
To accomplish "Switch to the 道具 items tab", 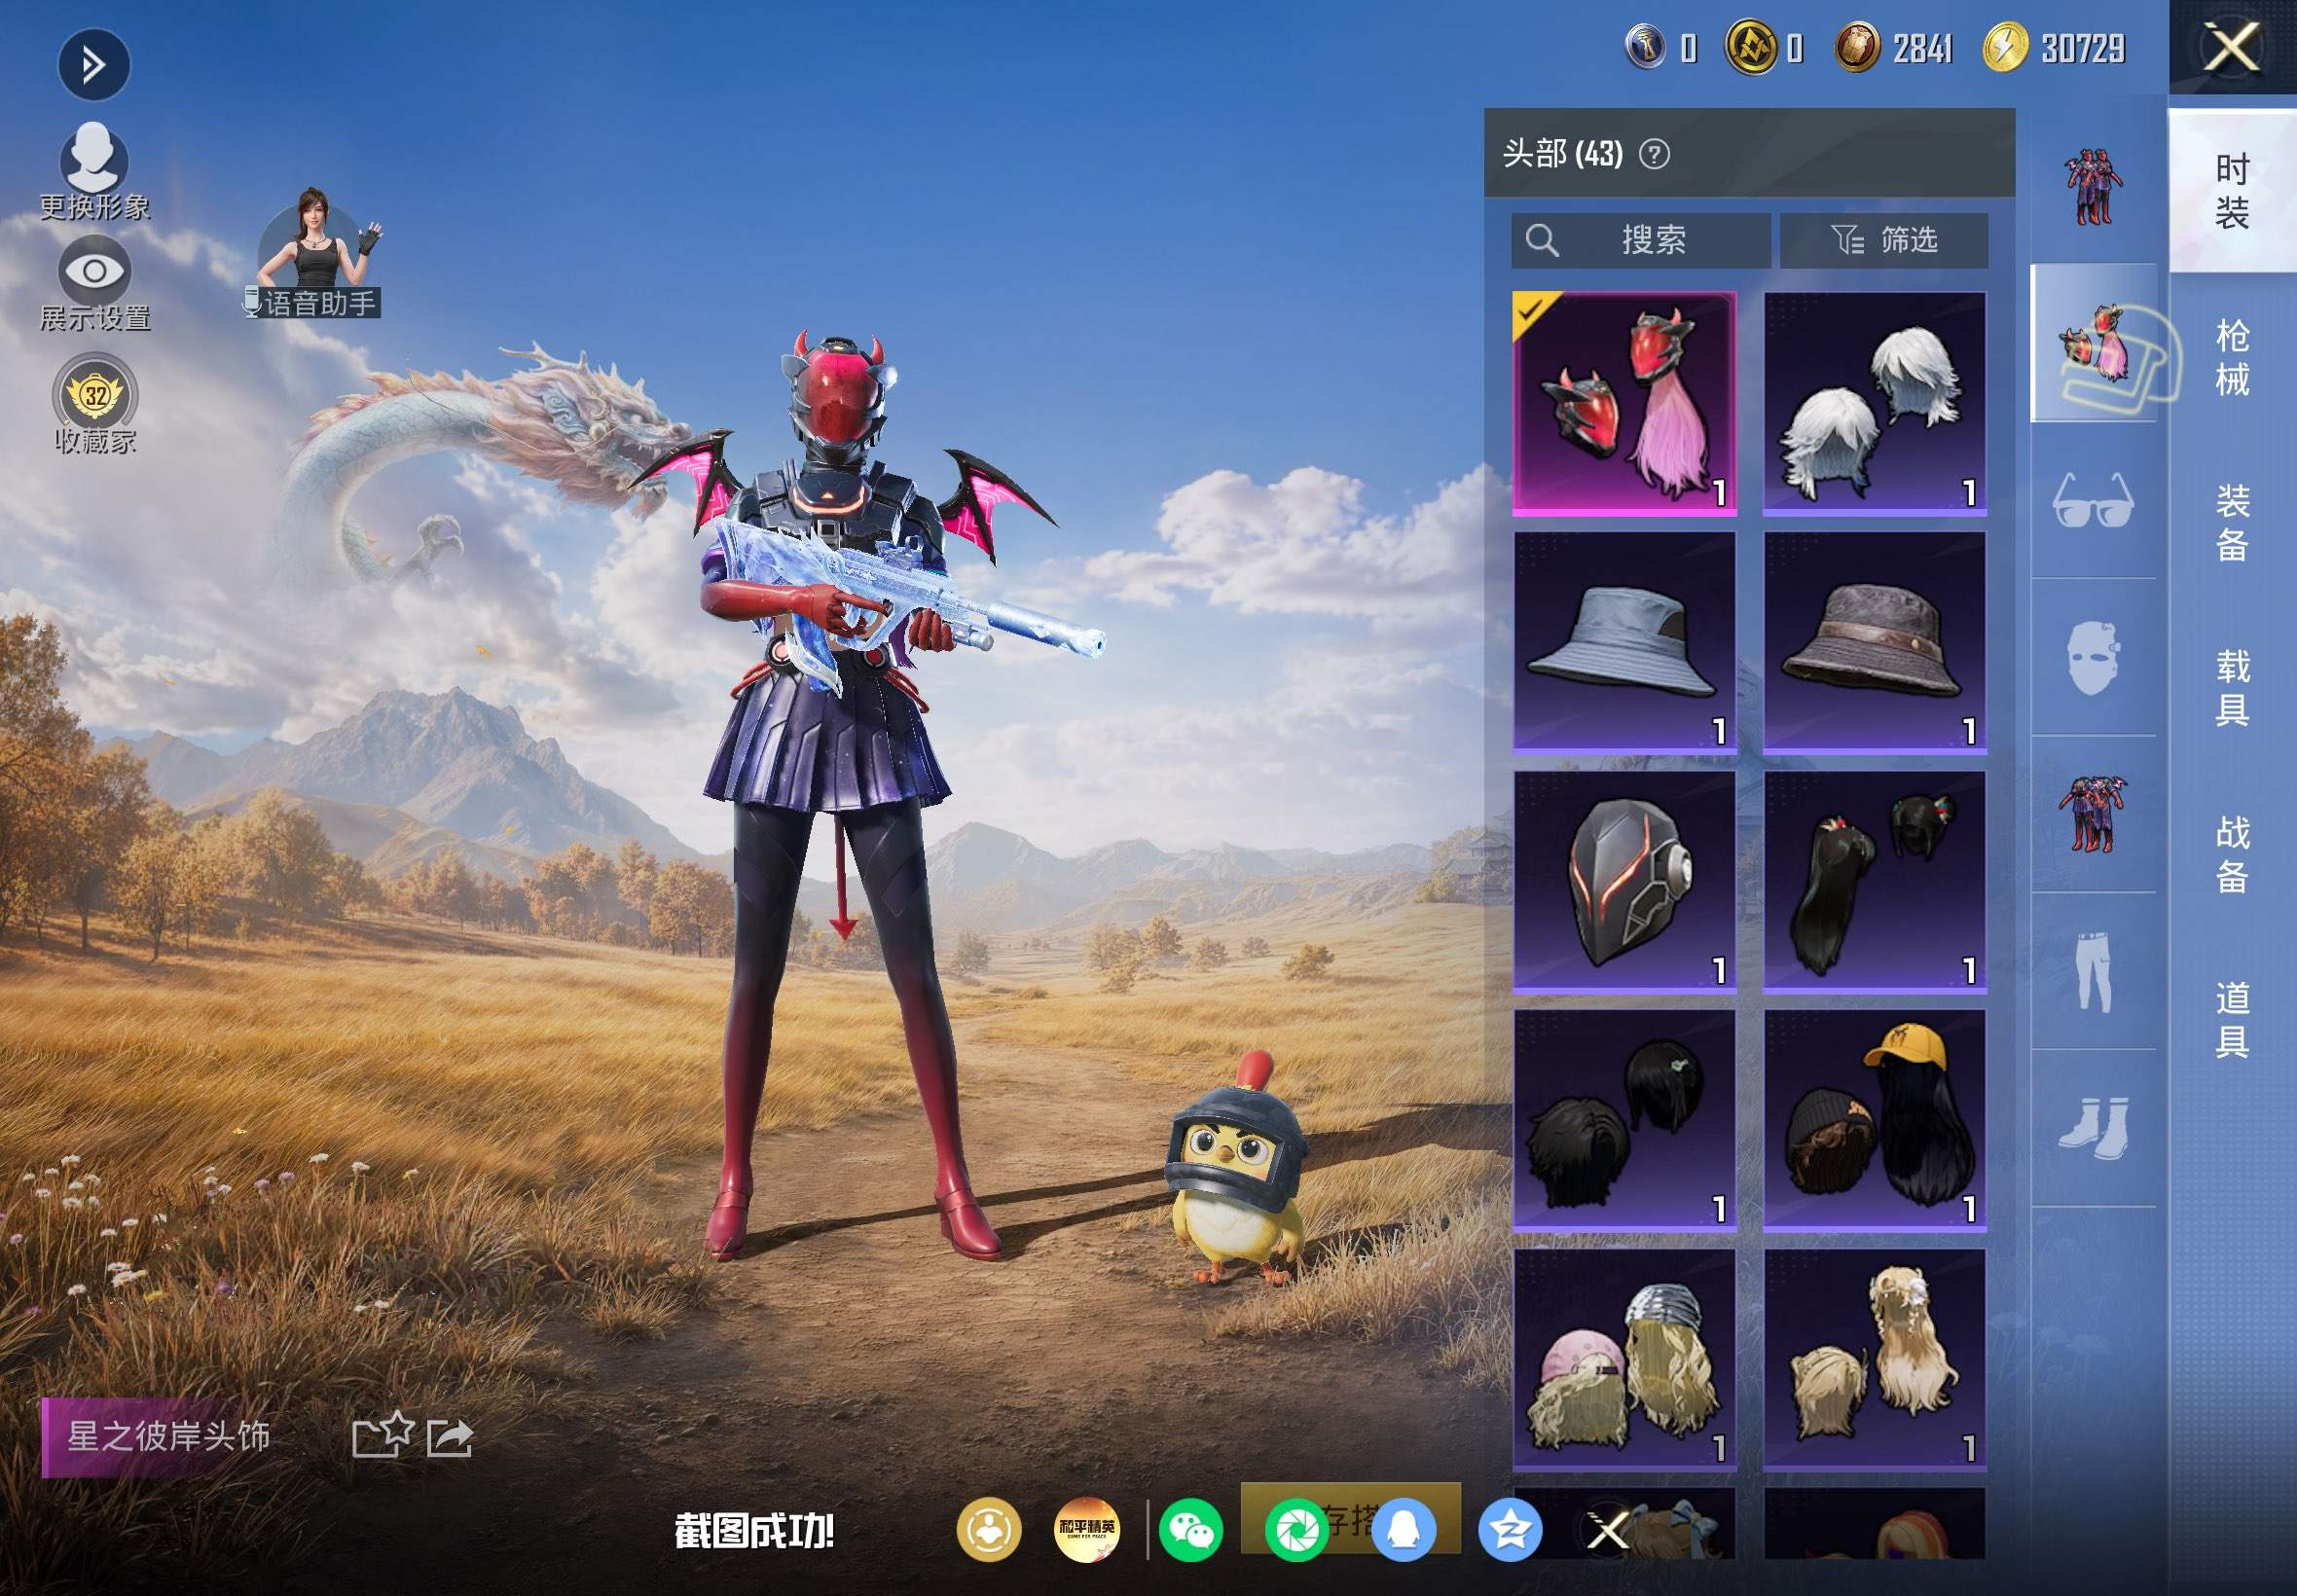I will (x=2232, y=1019).
